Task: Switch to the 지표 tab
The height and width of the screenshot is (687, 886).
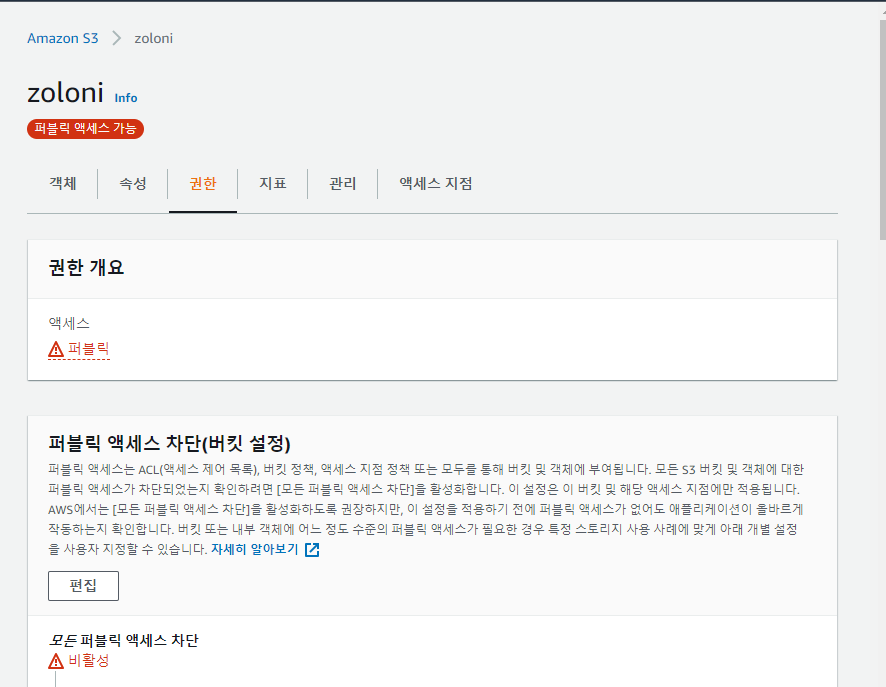Action: pyautogui.click(x=273, y=184)
